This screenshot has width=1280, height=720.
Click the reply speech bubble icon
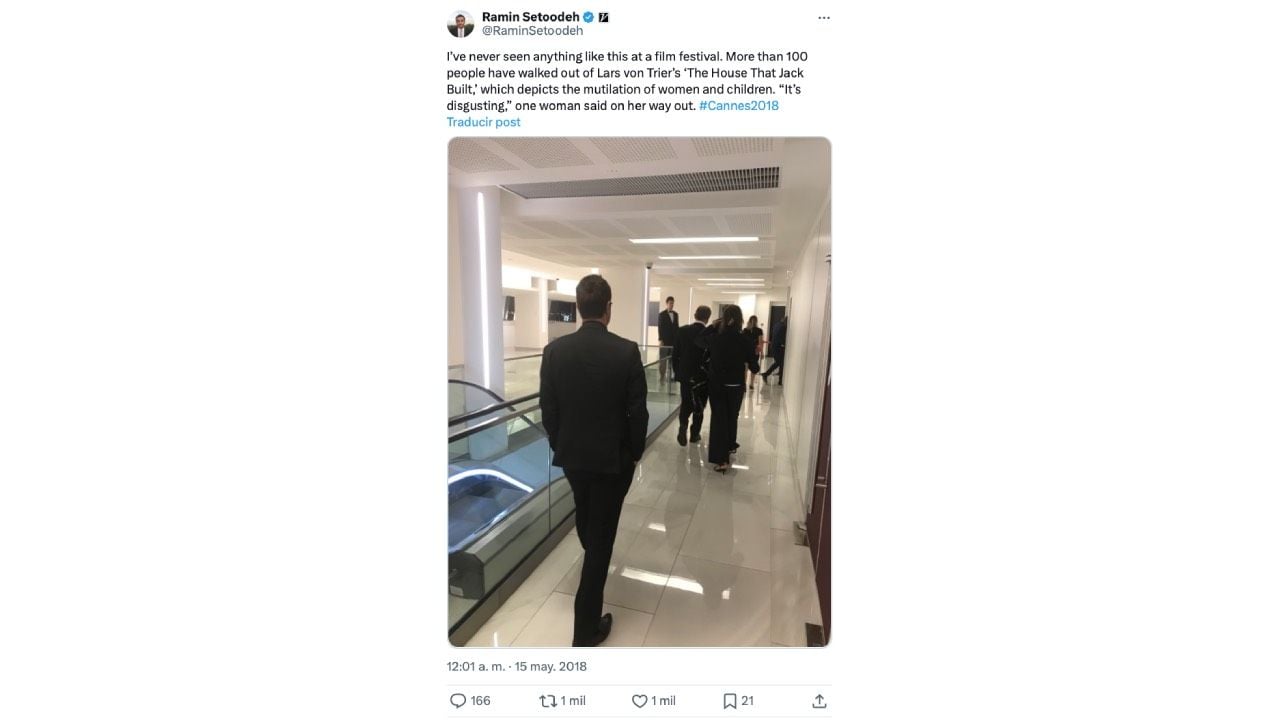click(458, 701)
